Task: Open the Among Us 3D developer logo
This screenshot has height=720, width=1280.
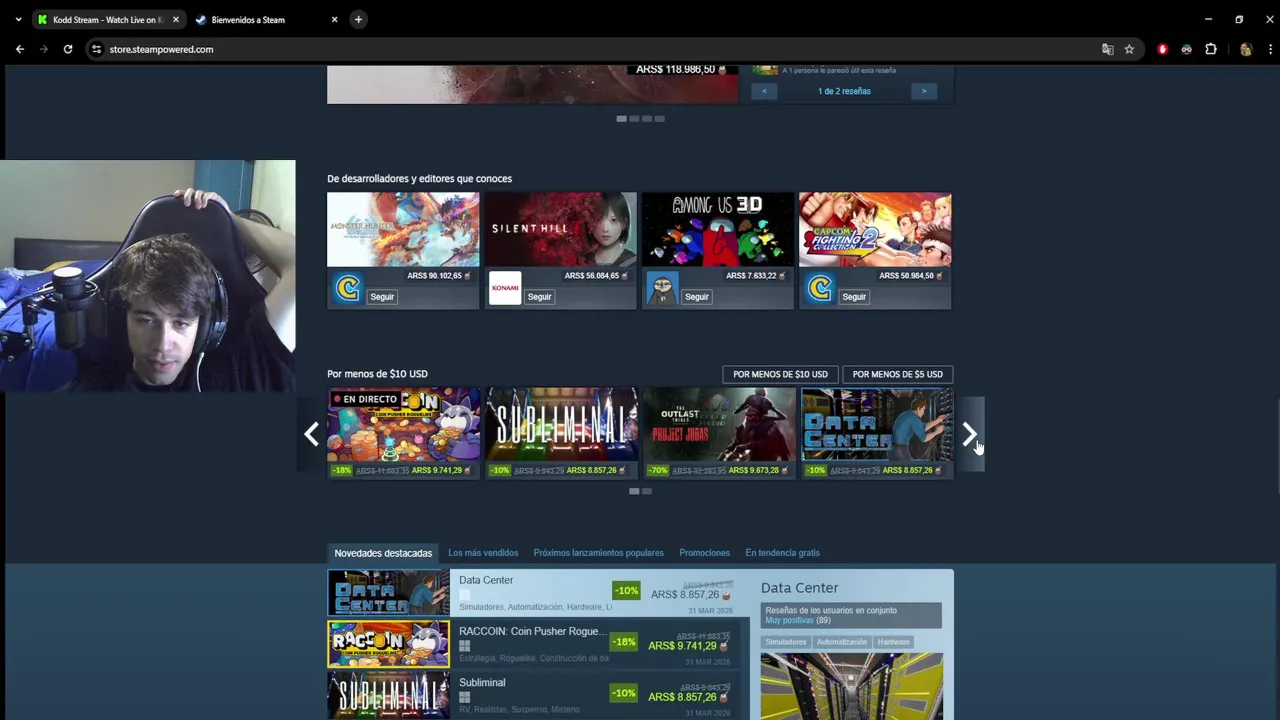Action: [x=662, y=289]
